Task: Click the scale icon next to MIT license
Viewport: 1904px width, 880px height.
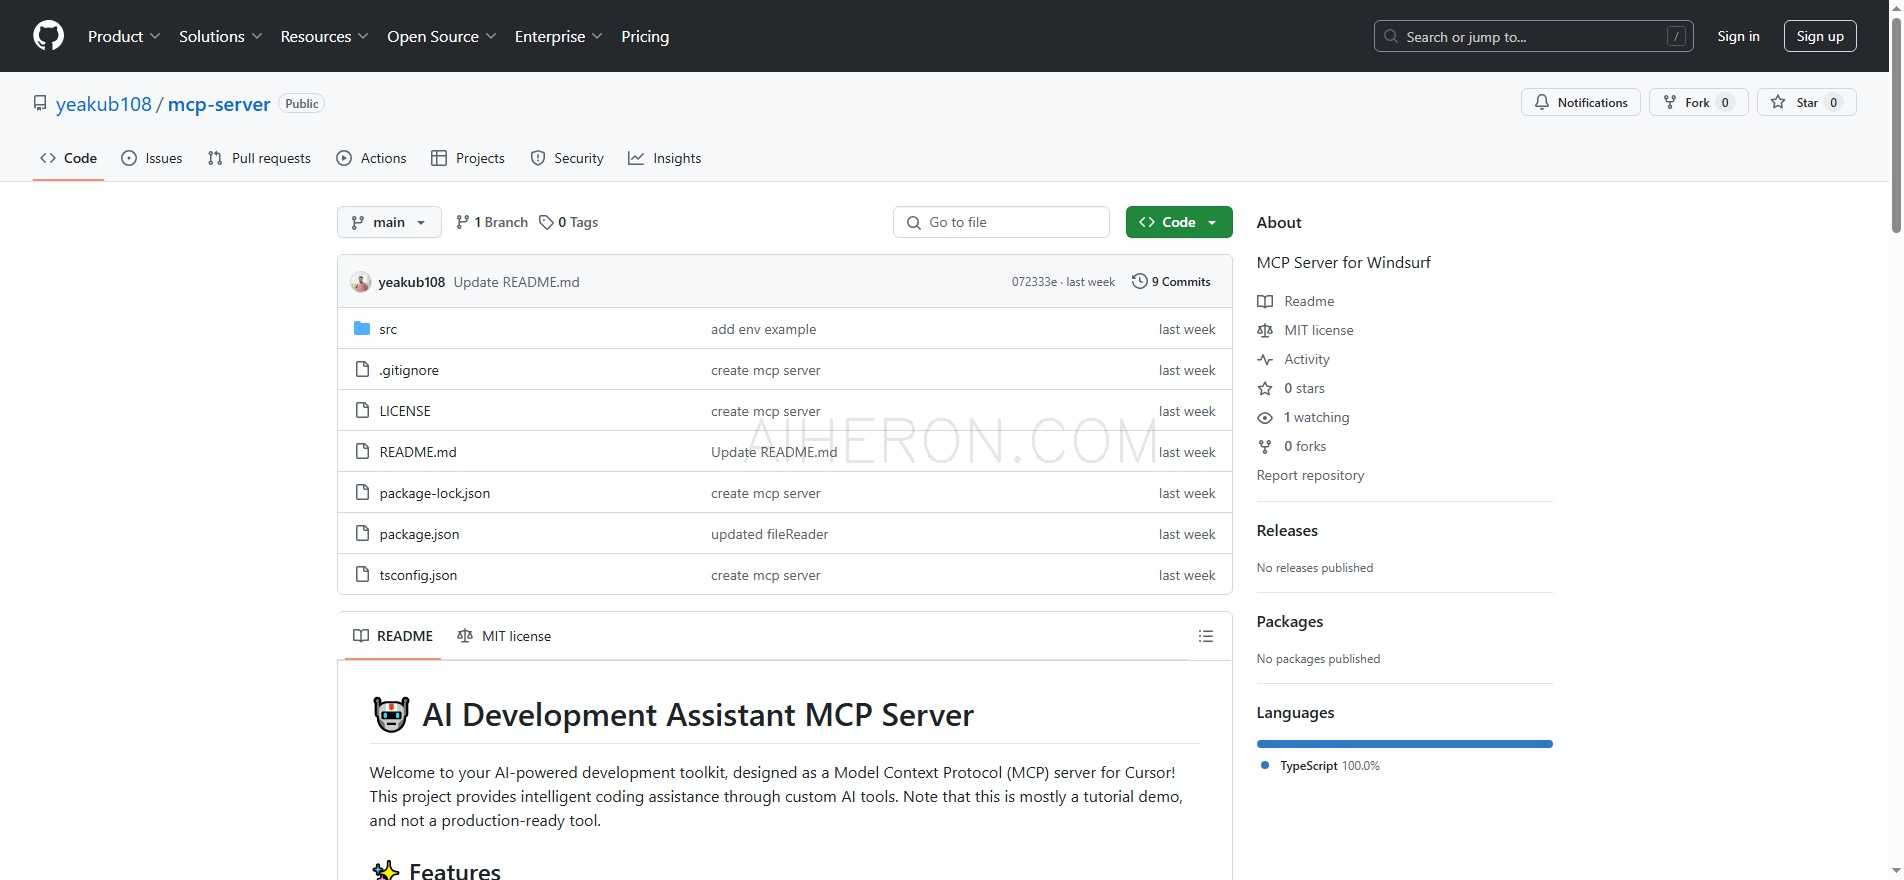Action: click(1265, 330)
